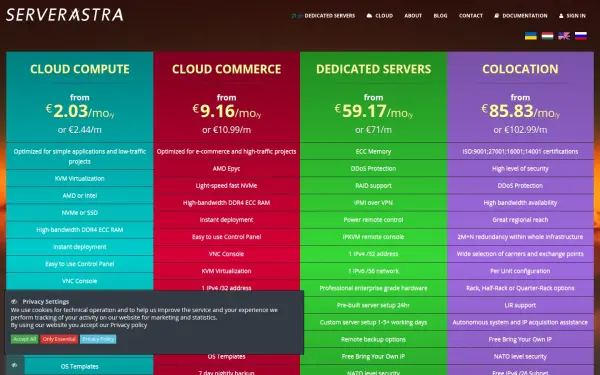
Task: Click 'RAID support' row
Action: tap(373, 186)
